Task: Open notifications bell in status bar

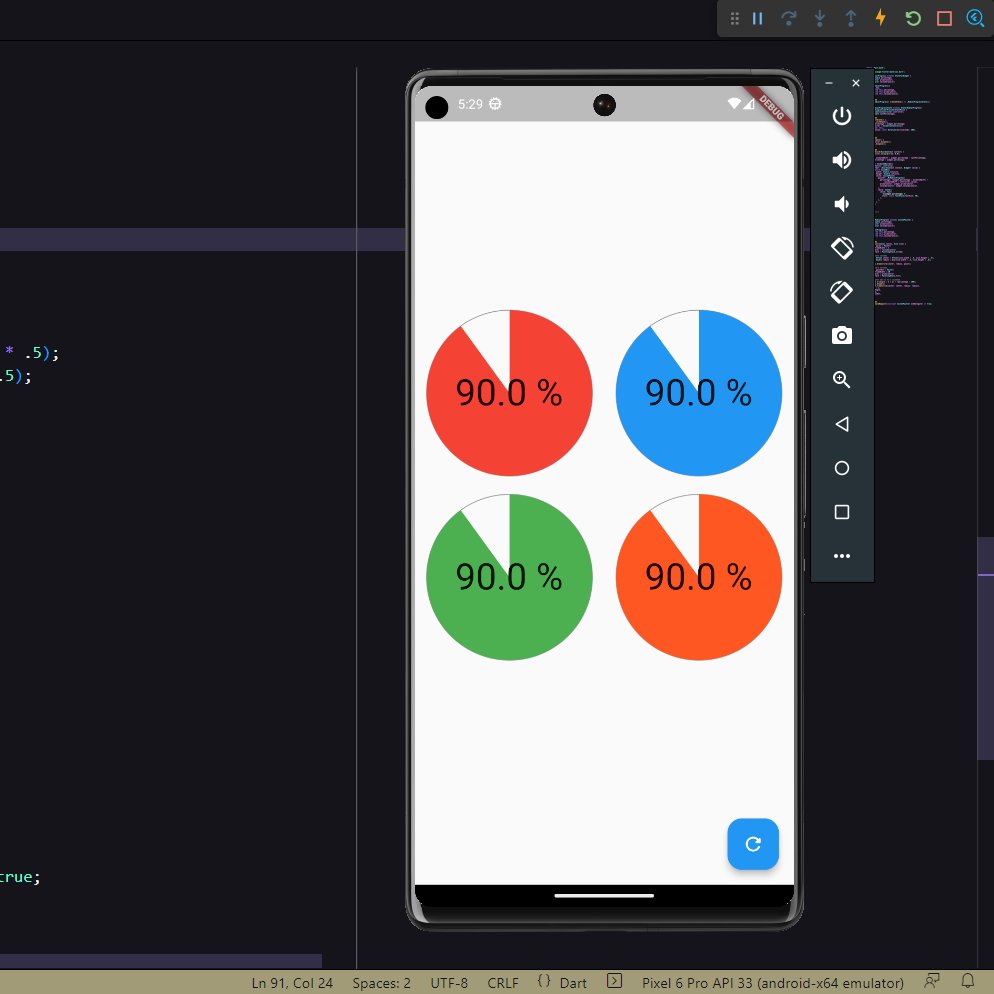Action: click(967, 981)
